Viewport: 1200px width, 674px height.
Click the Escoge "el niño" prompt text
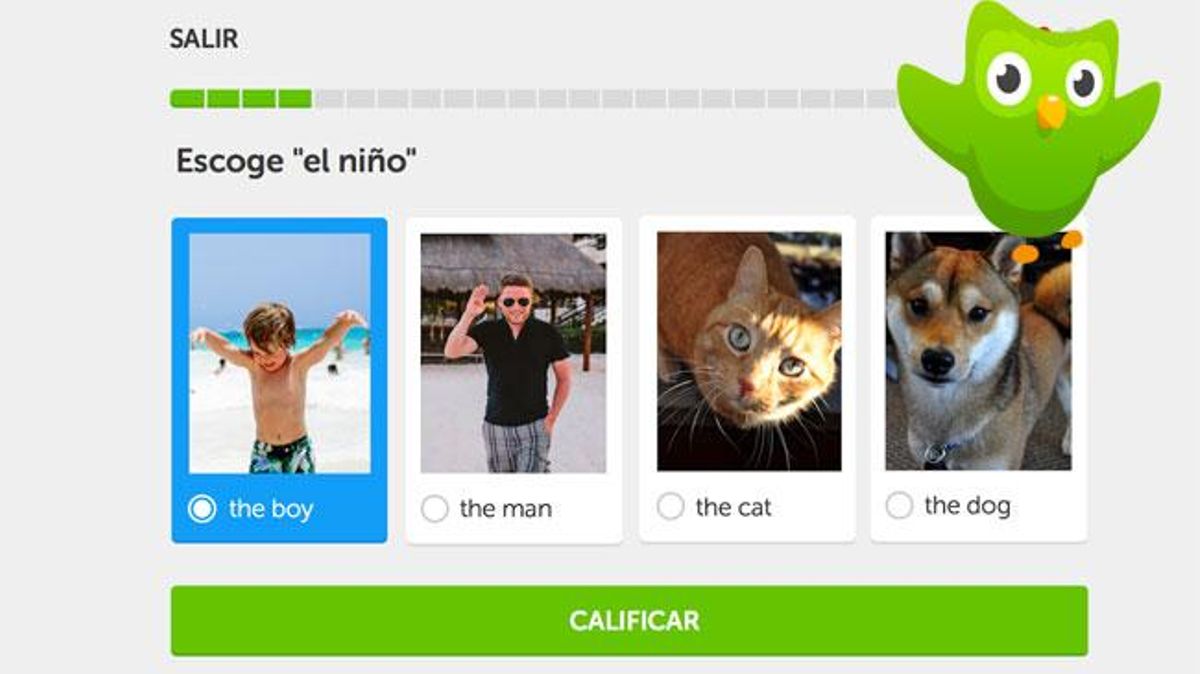(296, 161)
